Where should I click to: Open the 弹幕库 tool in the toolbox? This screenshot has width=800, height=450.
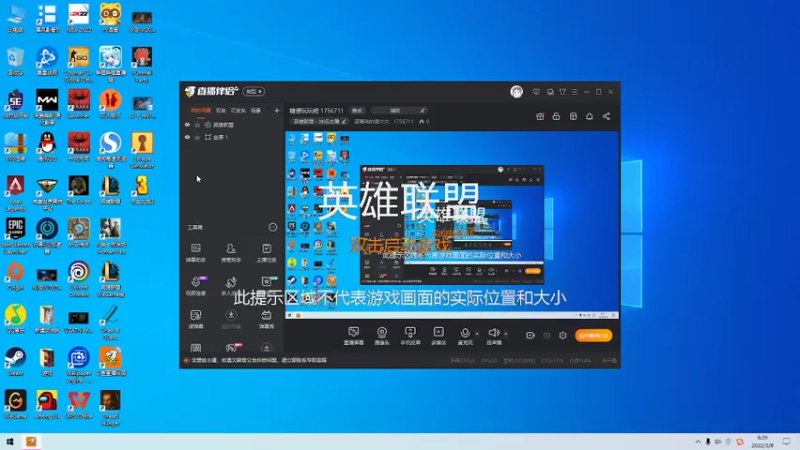266,319
